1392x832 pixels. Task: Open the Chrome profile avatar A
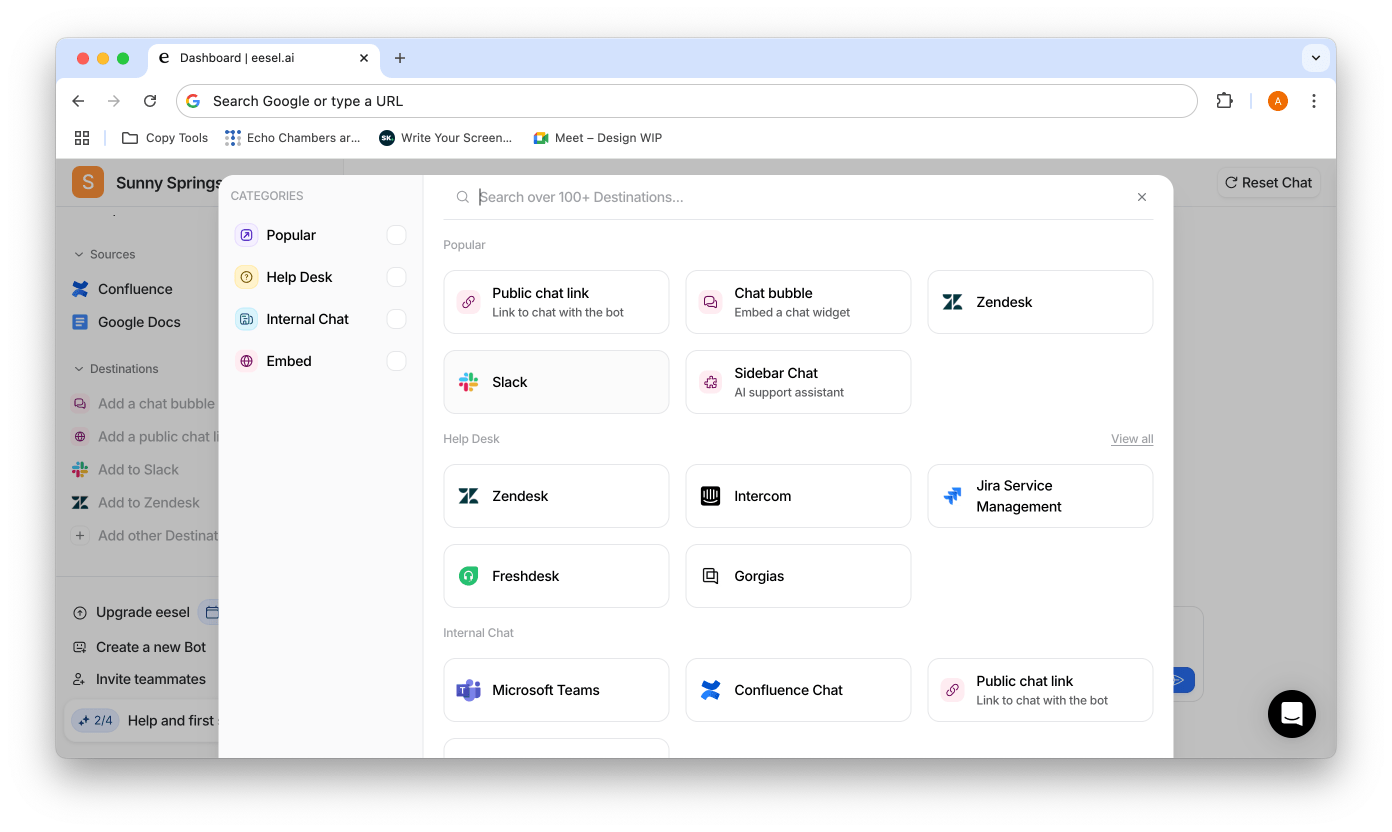pyautogui.click(x=1278, y=101)
